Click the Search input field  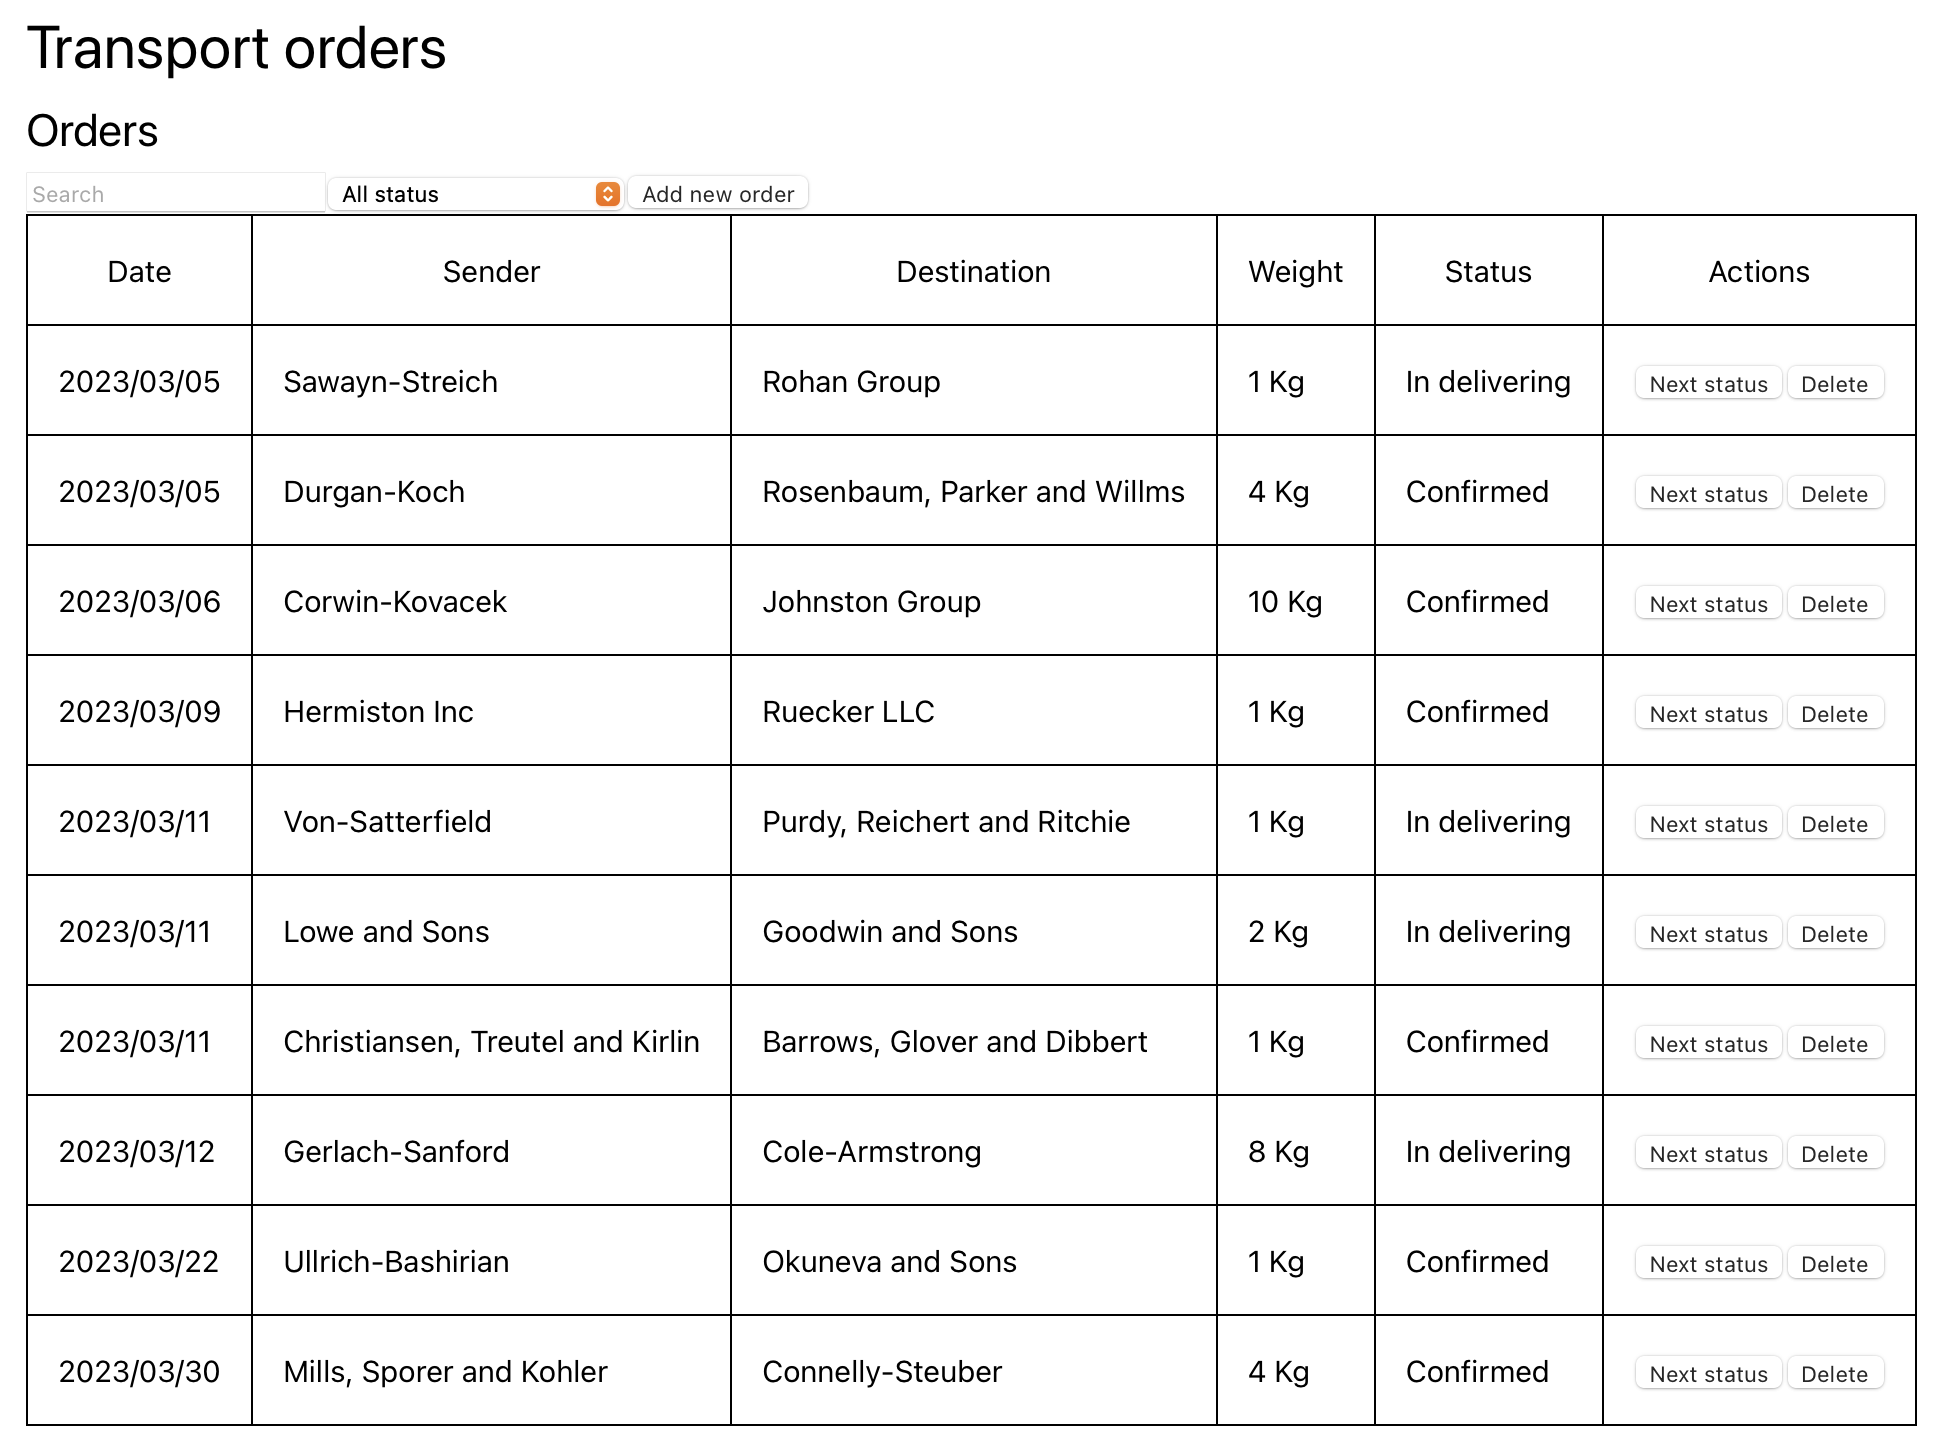tap(176, 194)
